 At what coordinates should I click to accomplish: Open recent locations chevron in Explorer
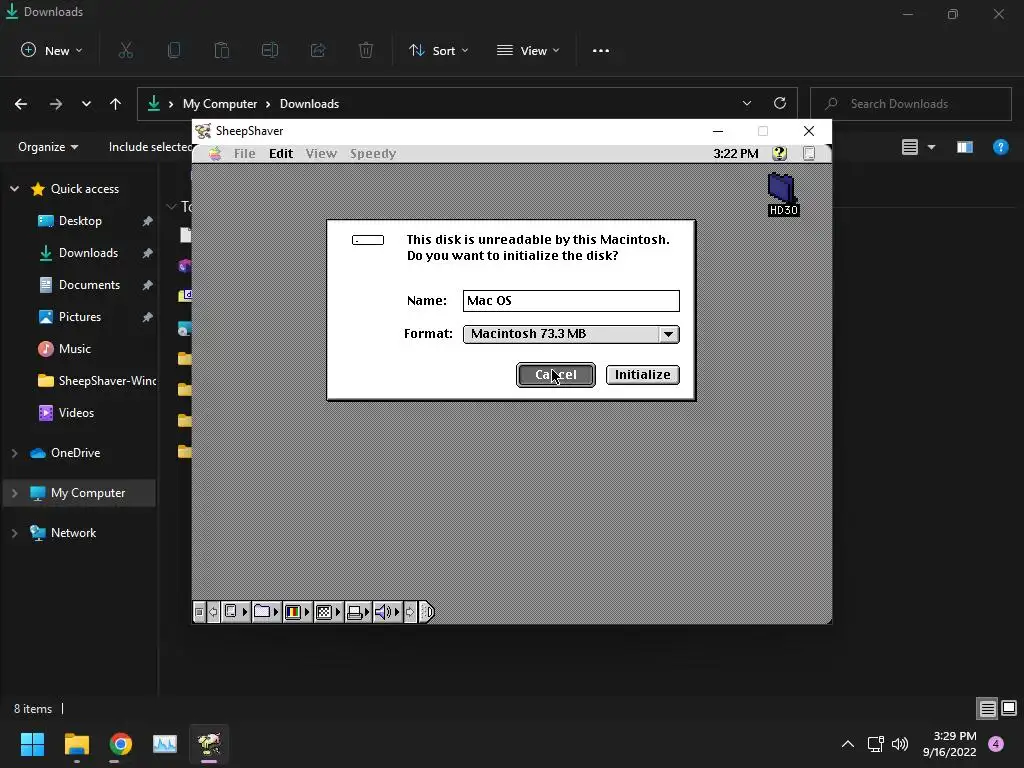coord(86,104)
